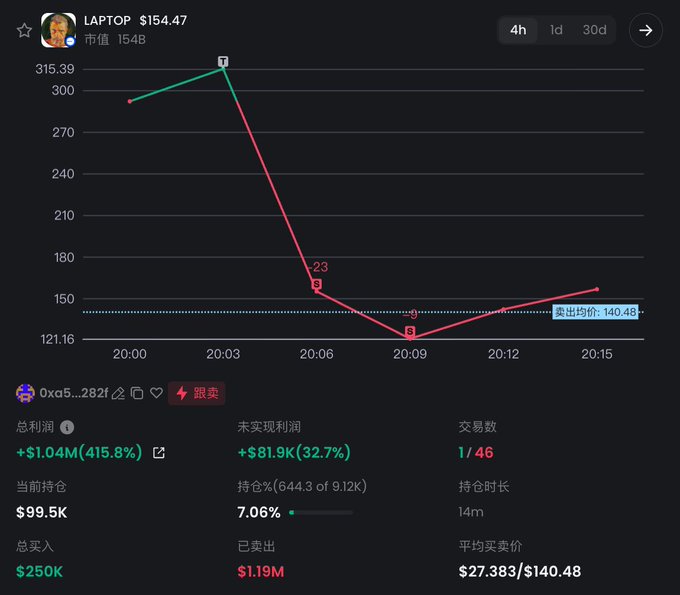680x595 pixels.
Task: Like wallet with heart icon
Action: tap(156, 393)
